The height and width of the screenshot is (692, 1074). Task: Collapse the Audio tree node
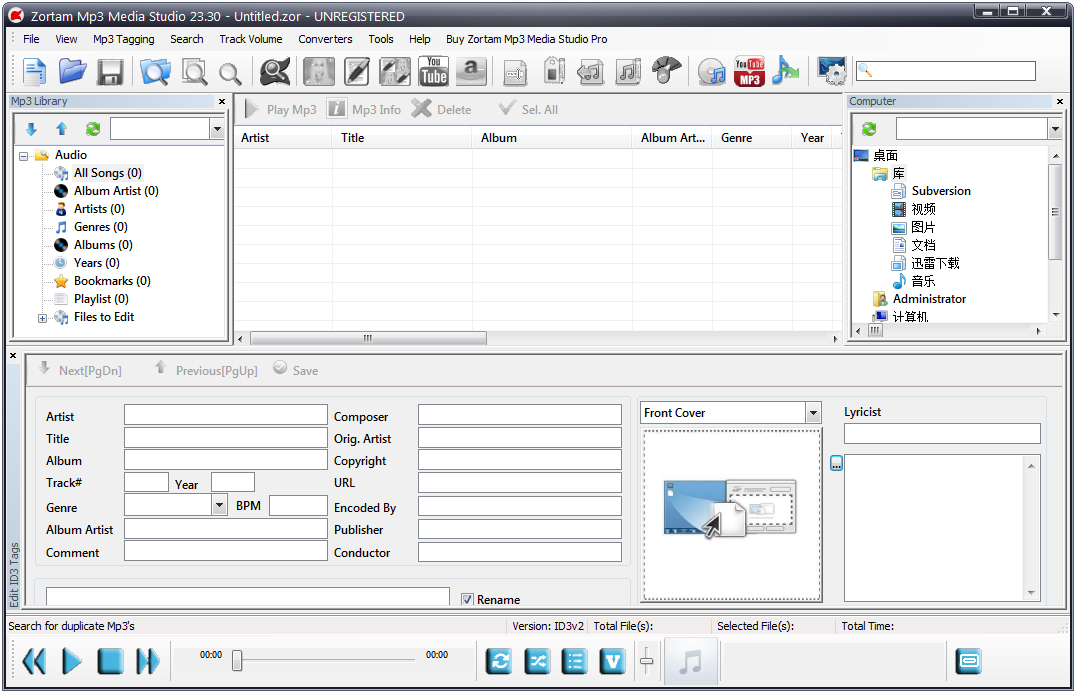coord(23,156)
